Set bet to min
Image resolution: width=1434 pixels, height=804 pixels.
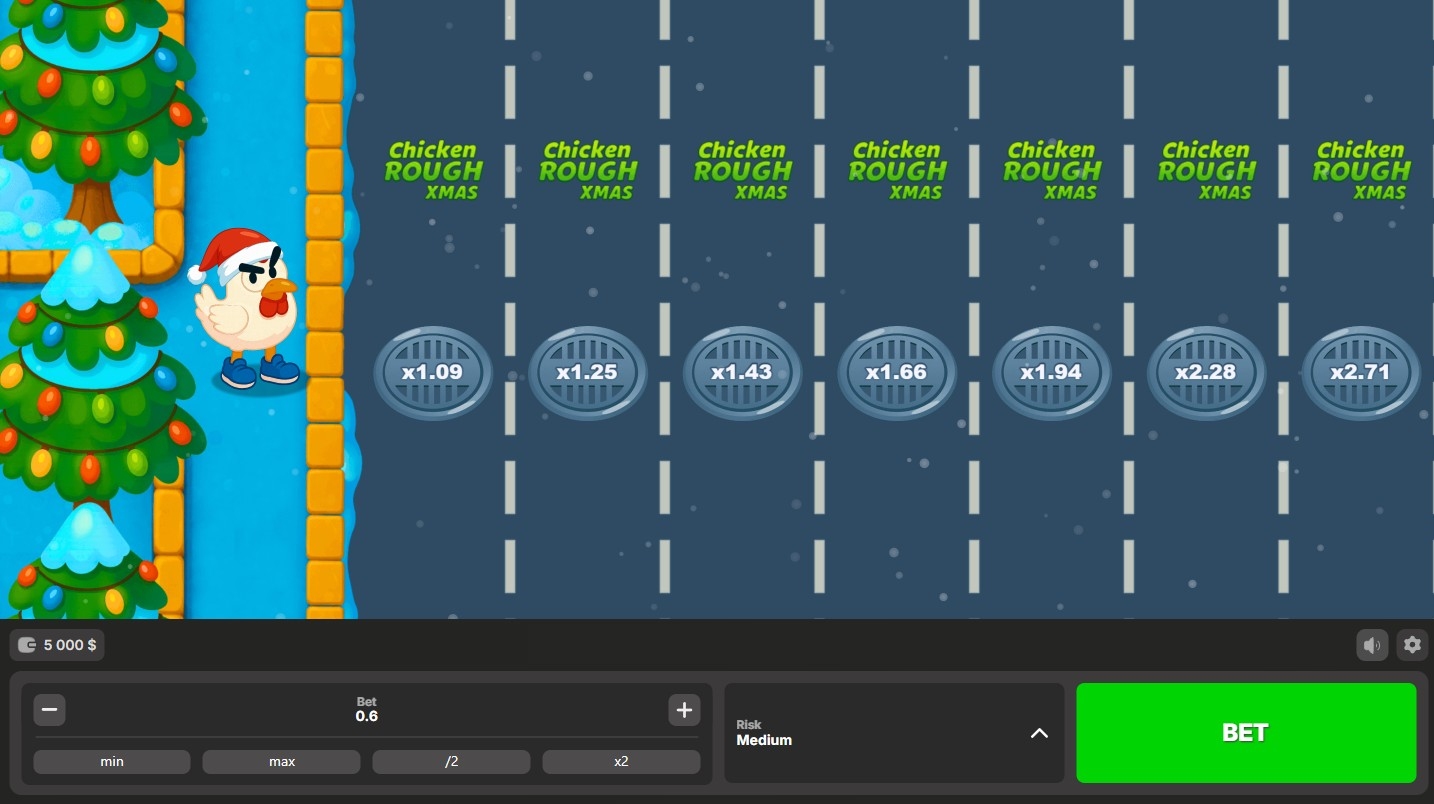tap(112, 762)
